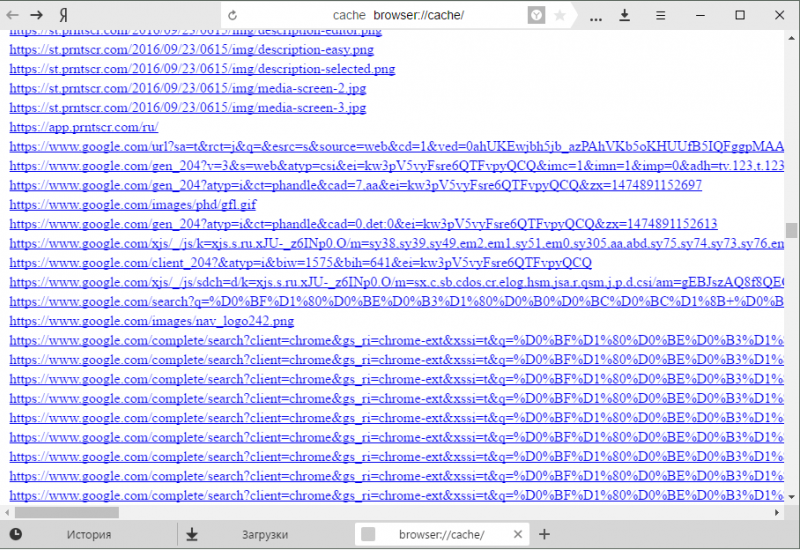
Task: Add a new tab with plus
Action: coord(544,534)
